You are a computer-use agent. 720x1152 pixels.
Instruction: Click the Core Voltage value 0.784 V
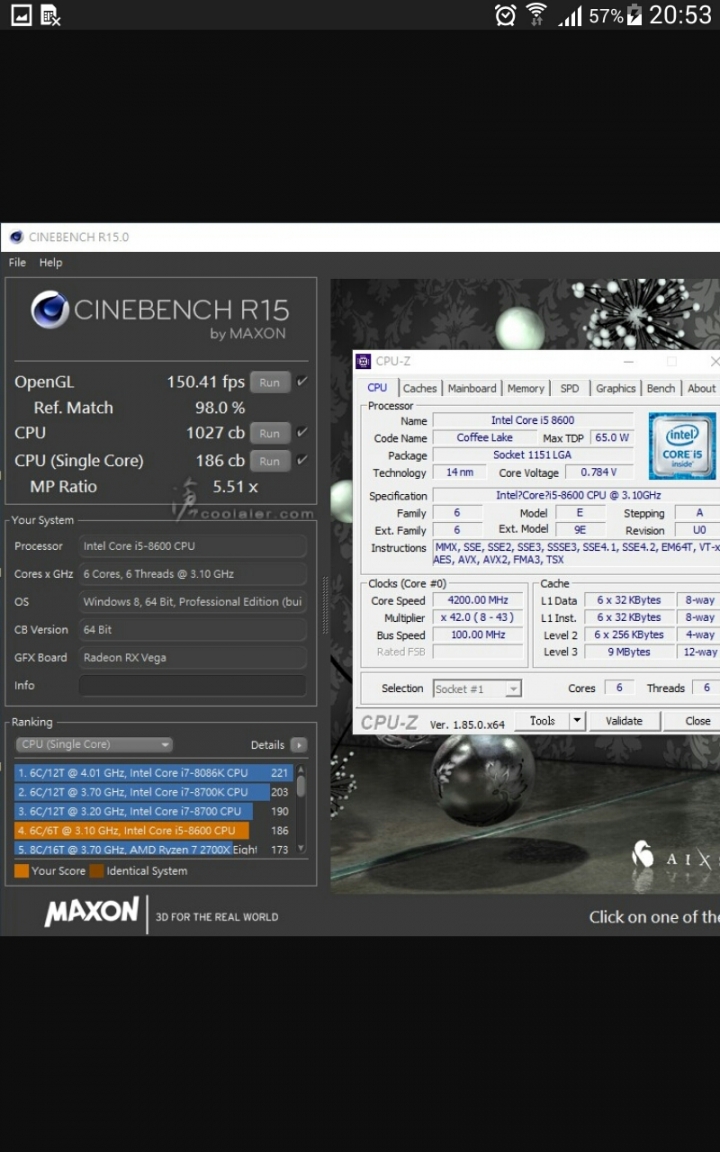(599, 472)
